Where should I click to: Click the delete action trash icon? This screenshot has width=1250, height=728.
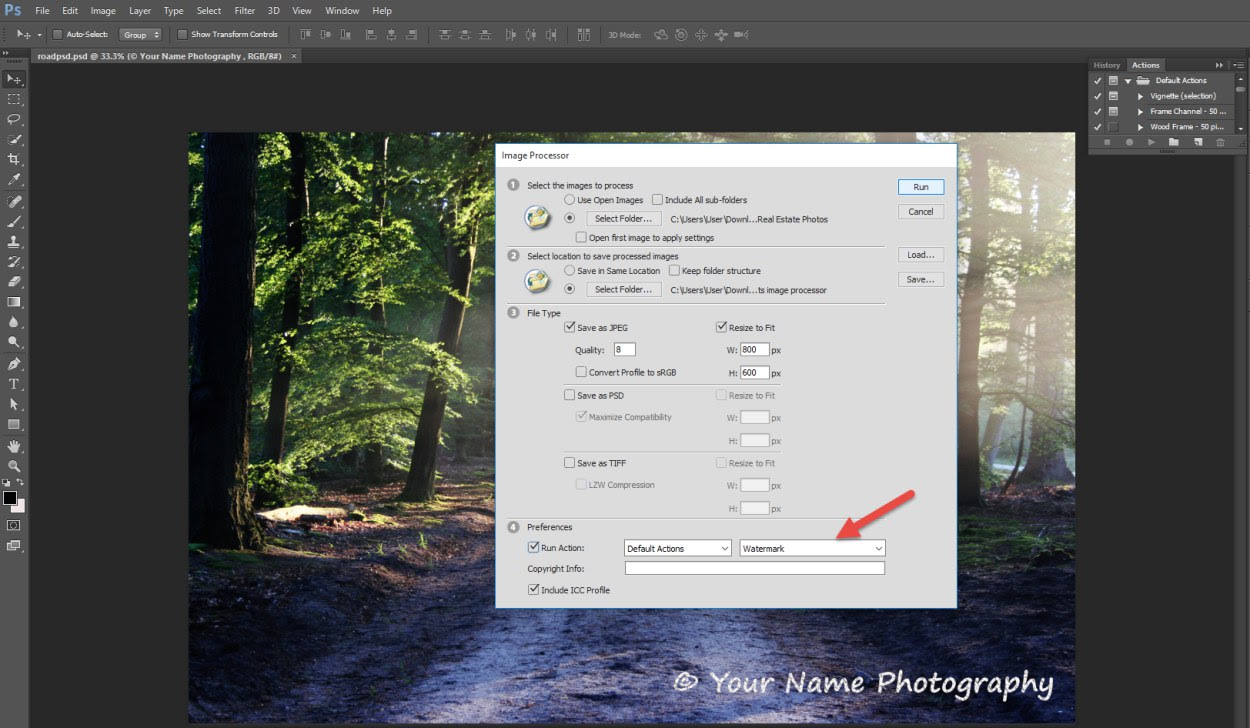[x=1220, y=143]
